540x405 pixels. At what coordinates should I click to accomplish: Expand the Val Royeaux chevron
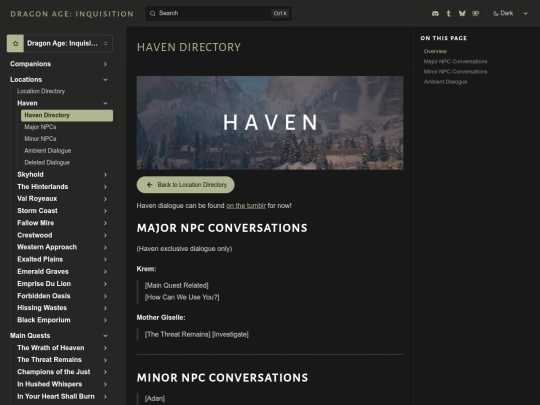(105, 199)
